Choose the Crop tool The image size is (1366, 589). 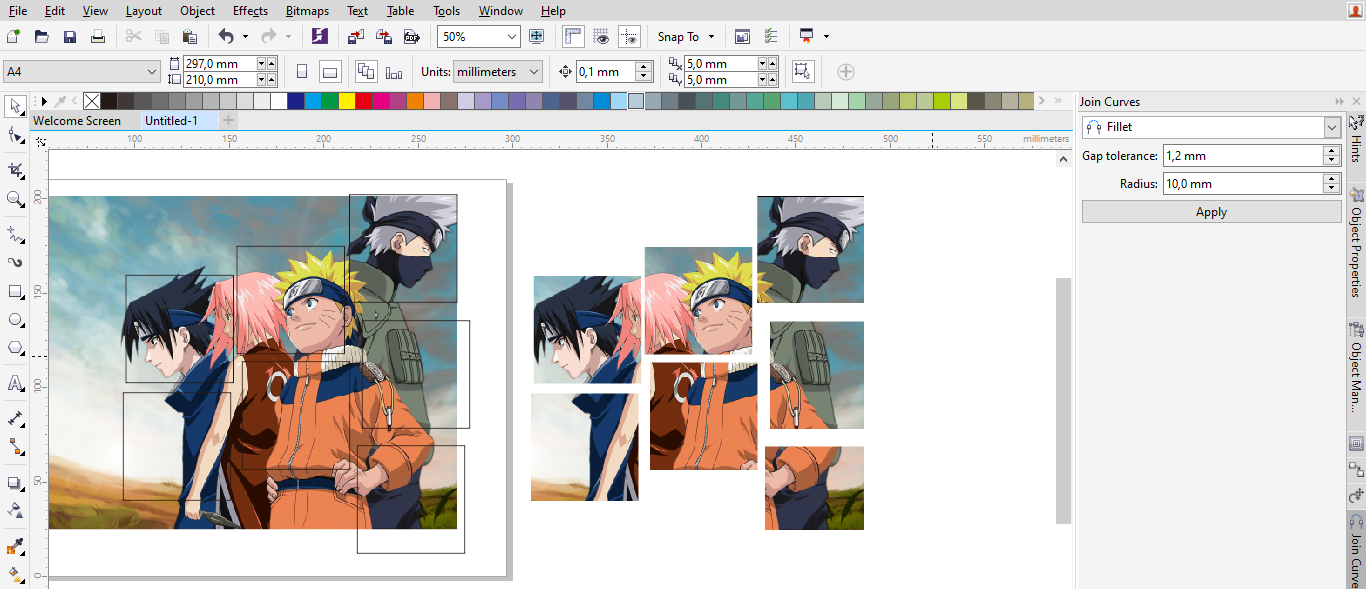coord(14,170)
